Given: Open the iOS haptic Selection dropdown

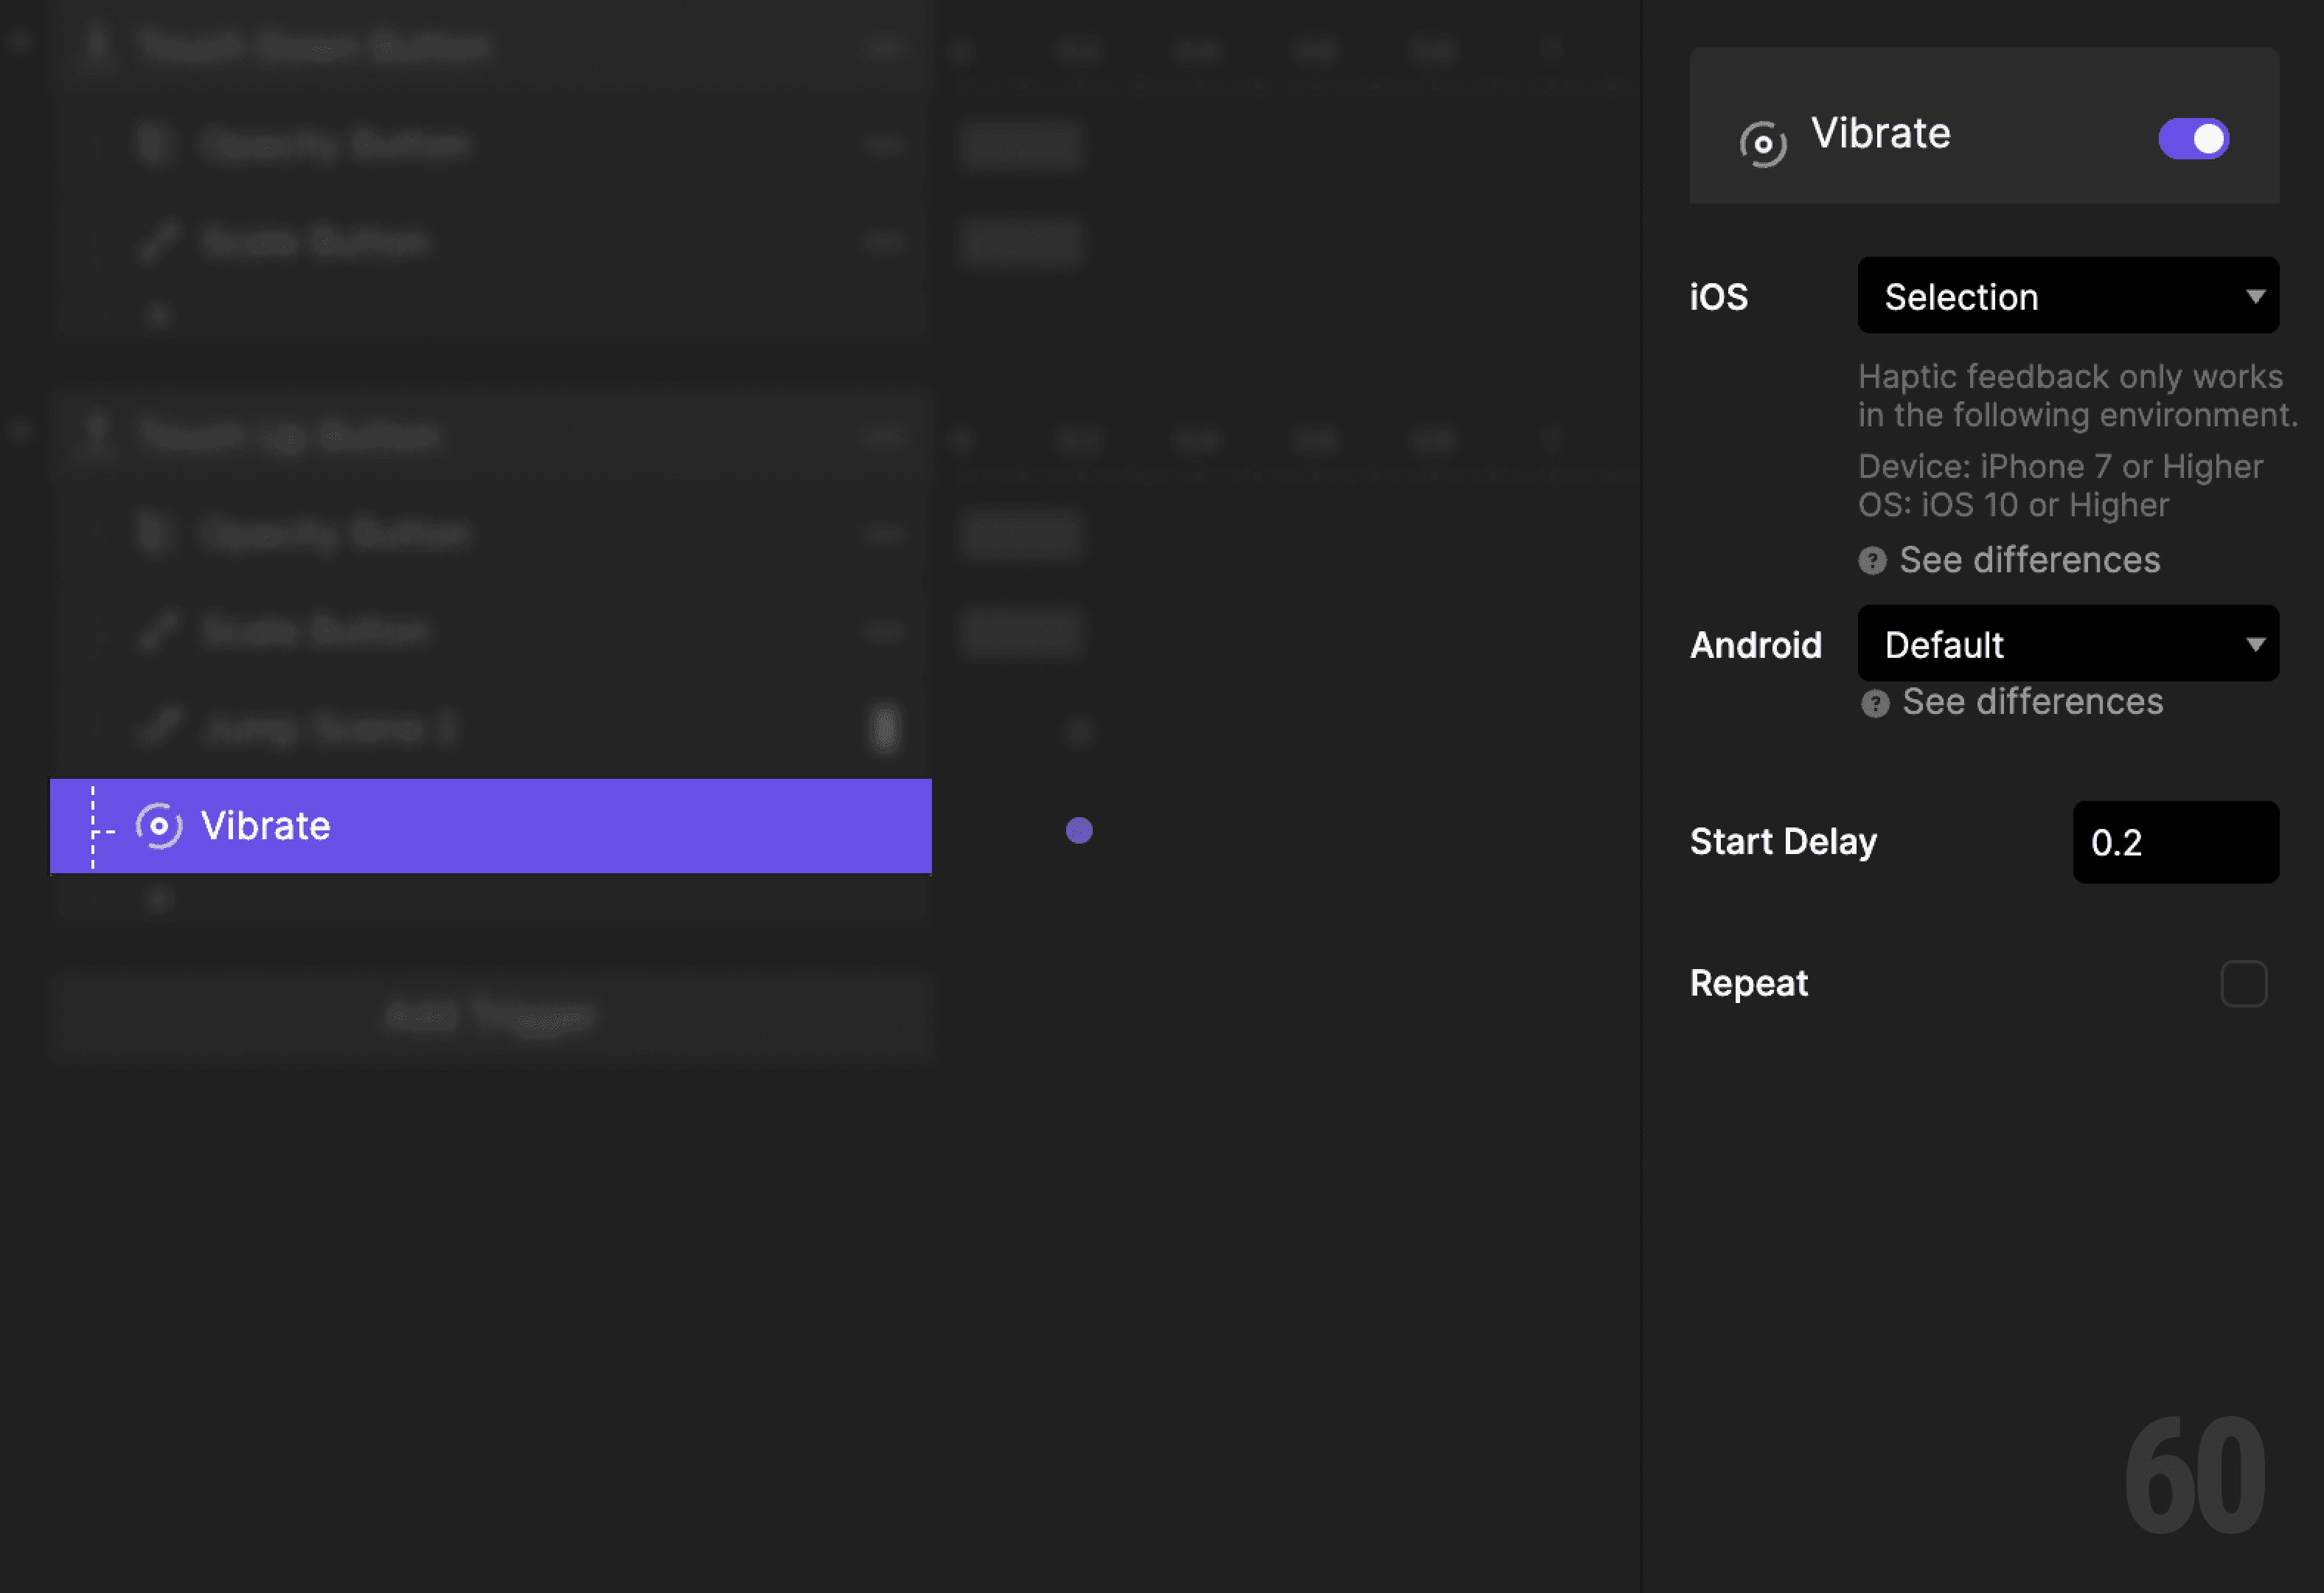Looking at the screenshot, I should 2067,296.
